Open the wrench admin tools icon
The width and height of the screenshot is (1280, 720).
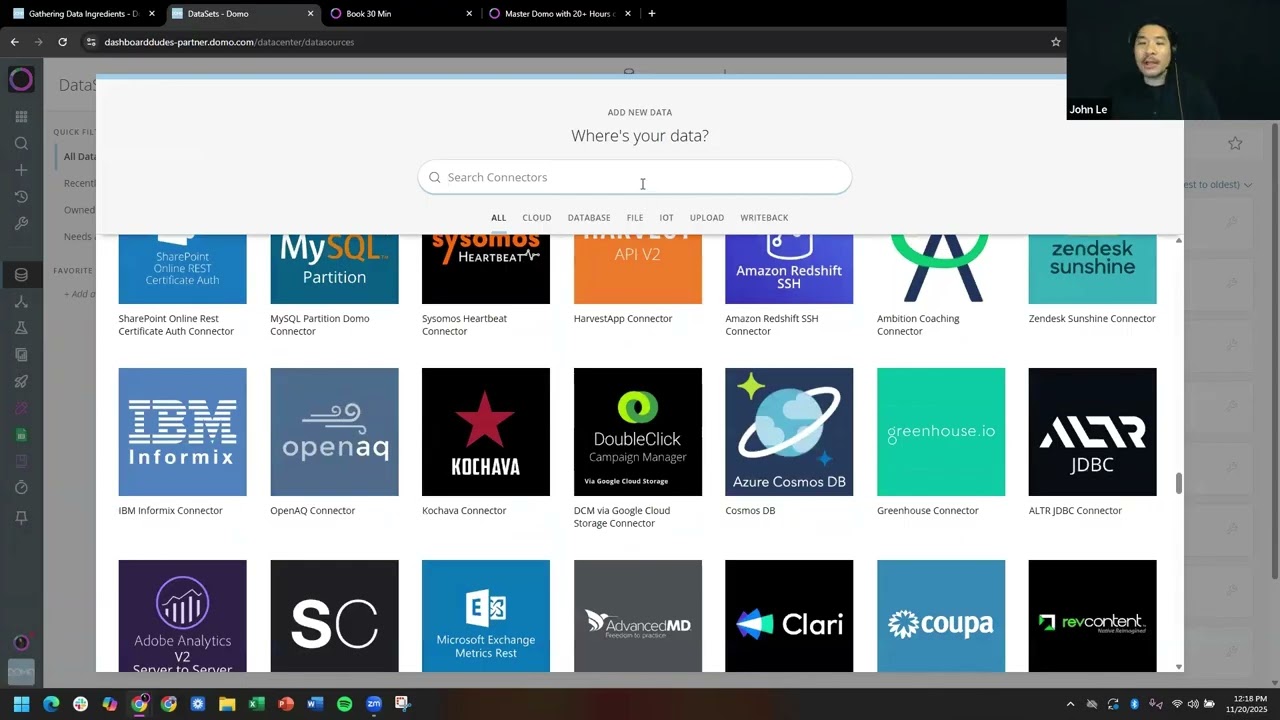(x=21, y=224)
